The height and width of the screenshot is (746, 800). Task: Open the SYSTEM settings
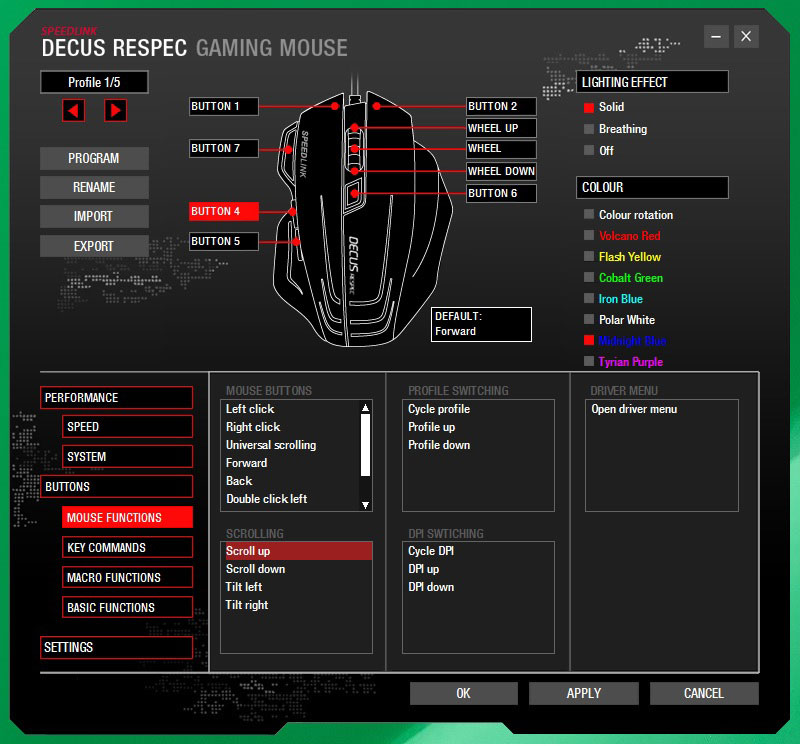[x=128, y=457]
